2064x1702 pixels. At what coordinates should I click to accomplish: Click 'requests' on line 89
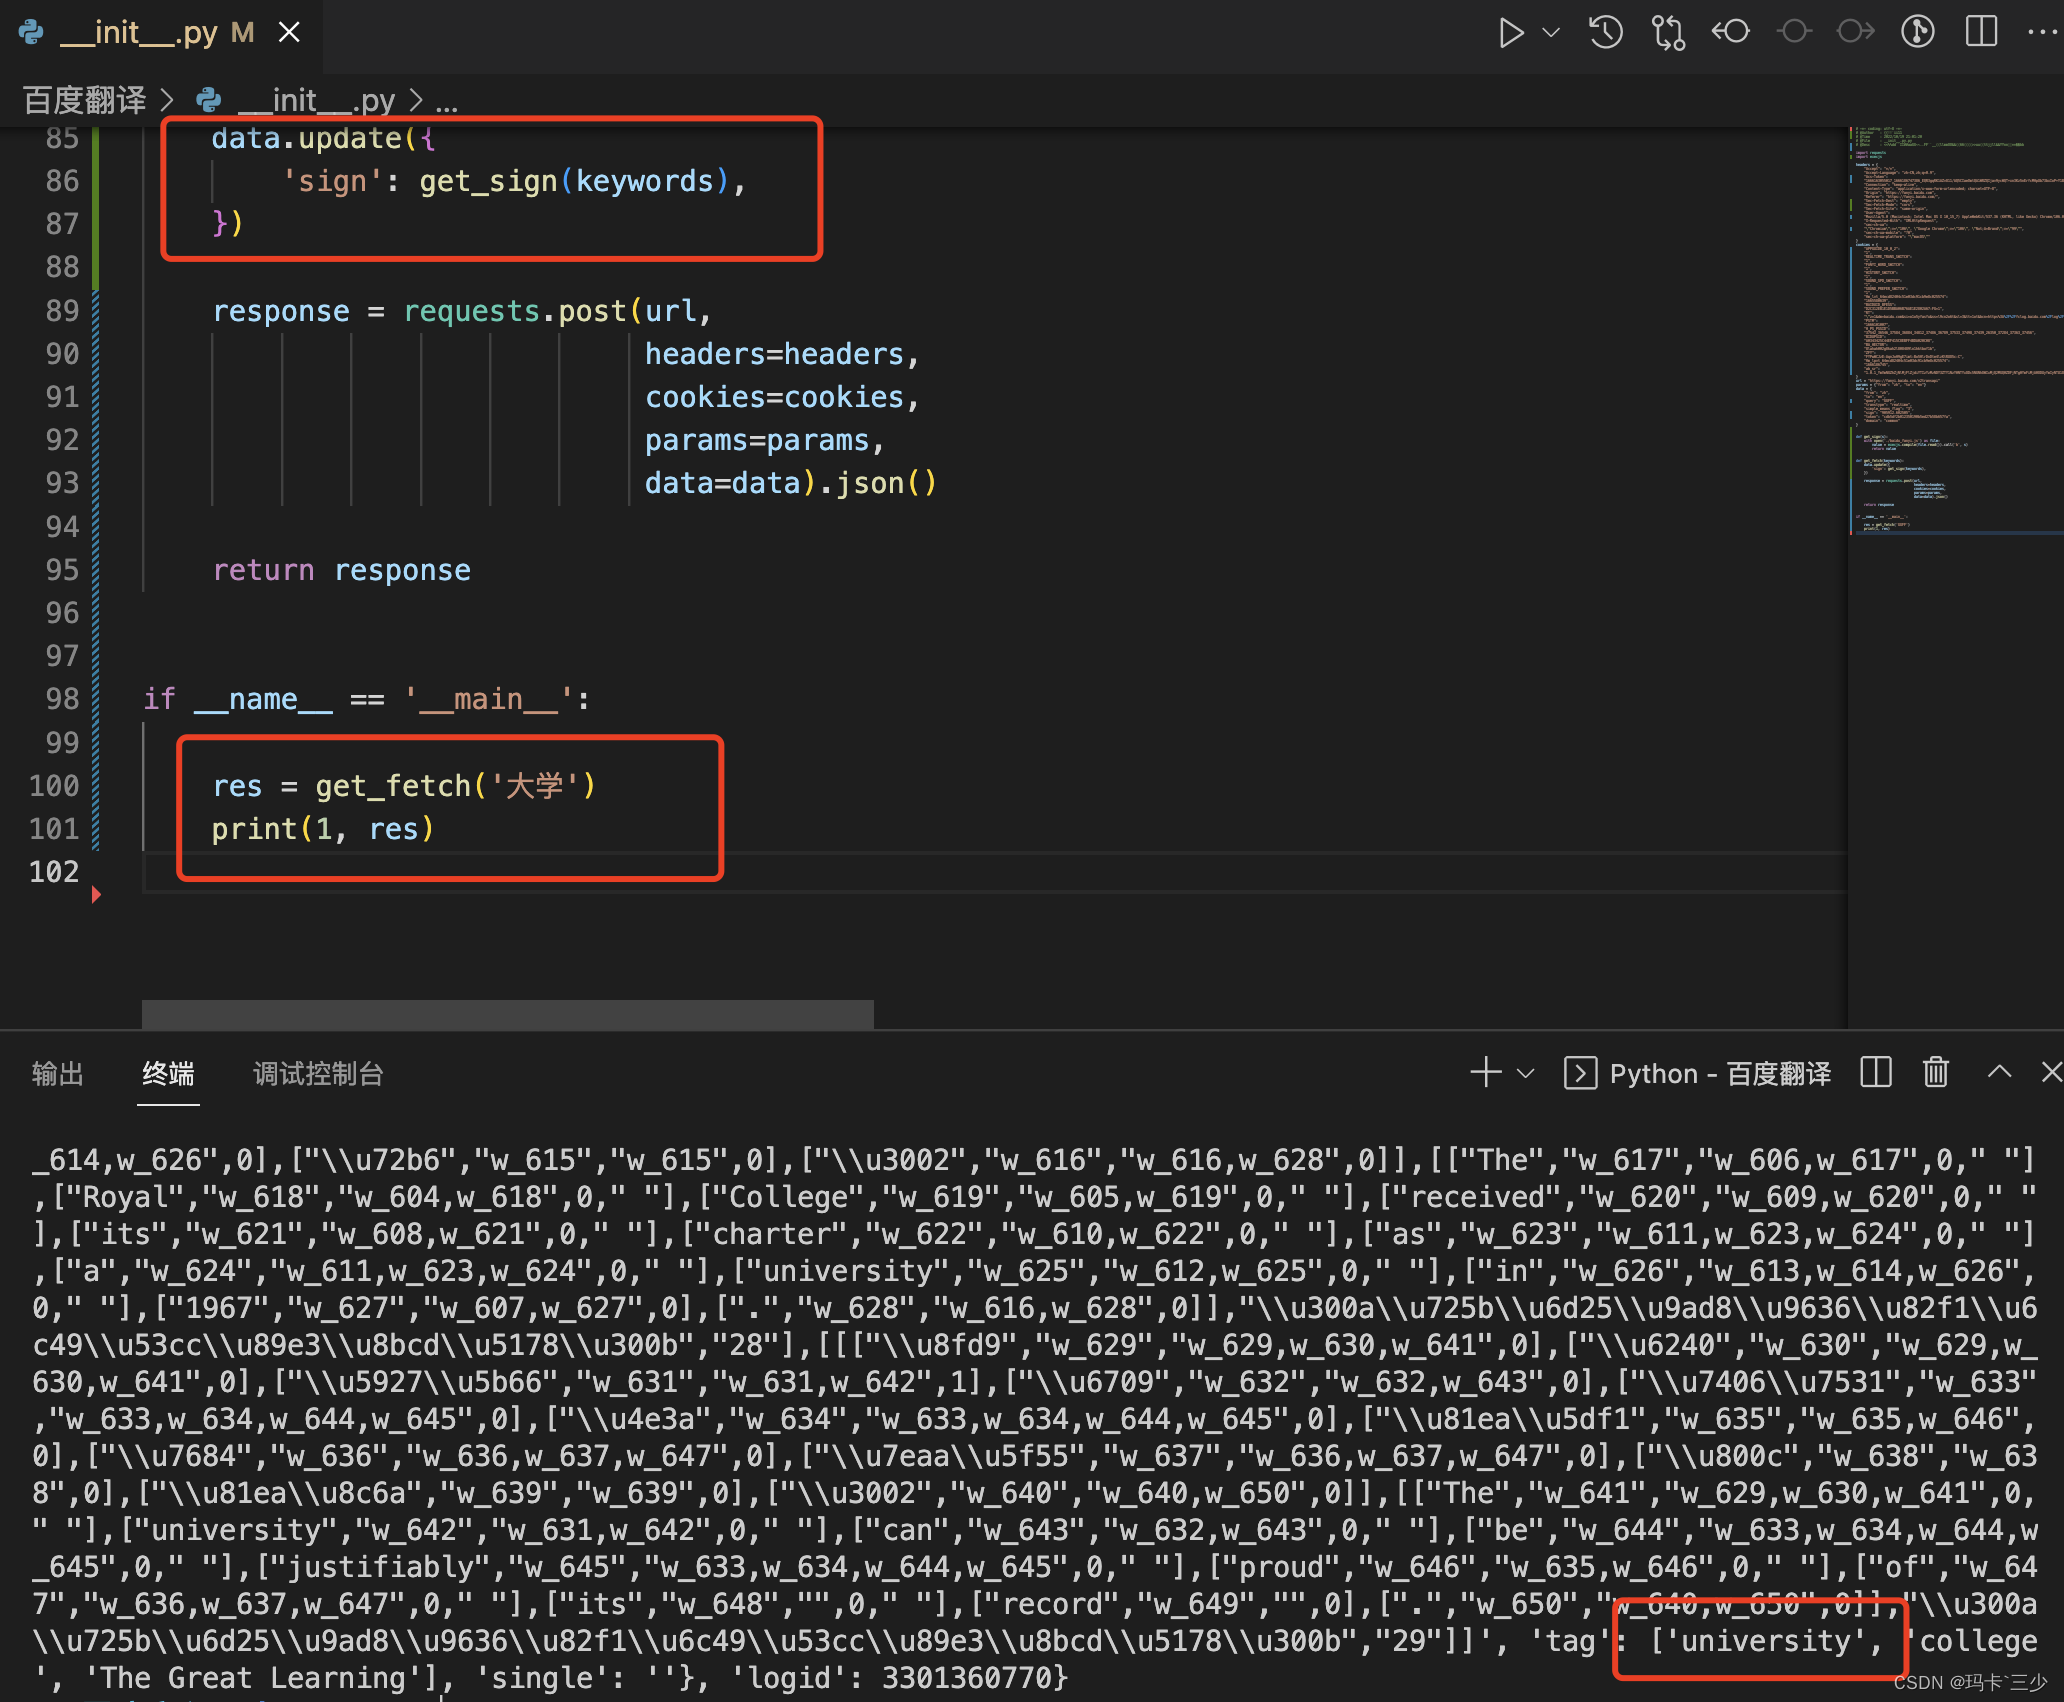(472, 311)
